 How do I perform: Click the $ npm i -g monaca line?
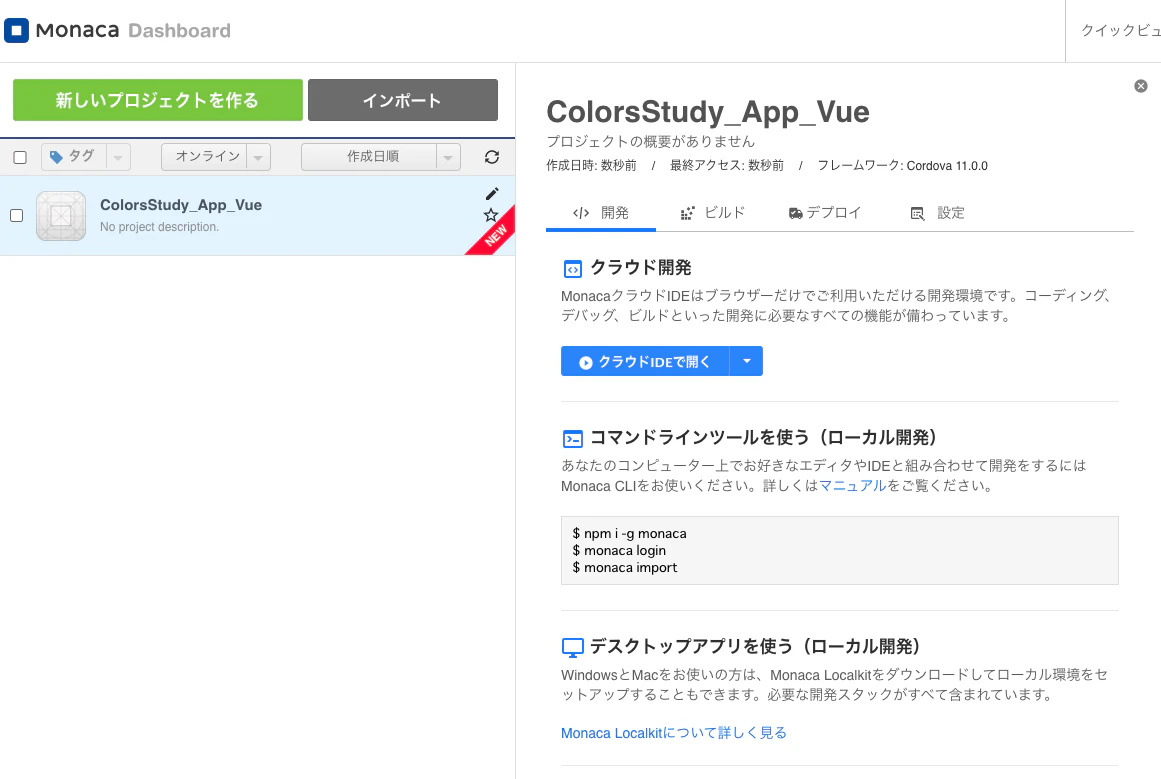pyautogui.click(x=629, y=534)
